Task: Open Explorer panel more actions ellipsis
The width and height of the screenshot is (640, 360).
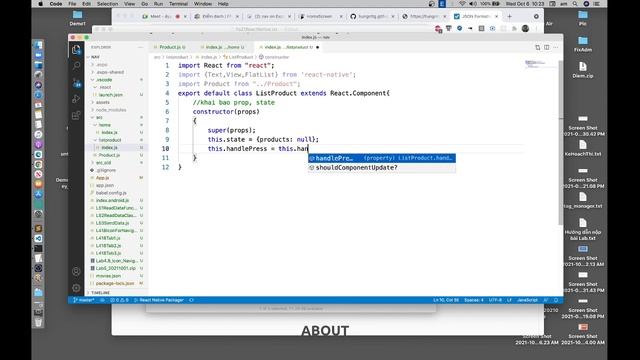Action: click(140, 47)
